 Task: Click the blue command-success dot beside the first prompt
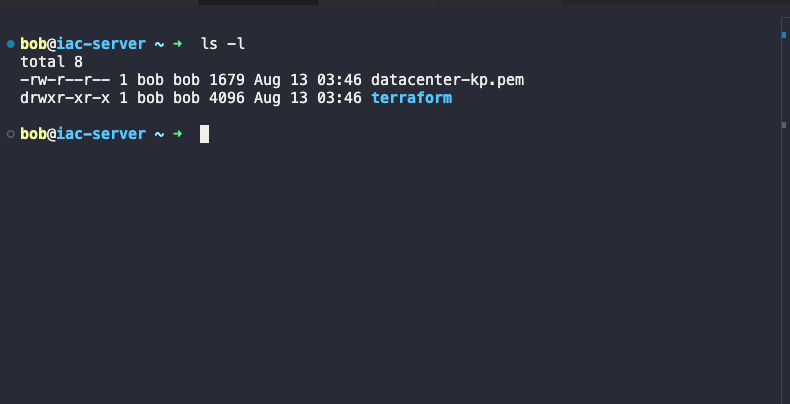(x=11, y=44)
